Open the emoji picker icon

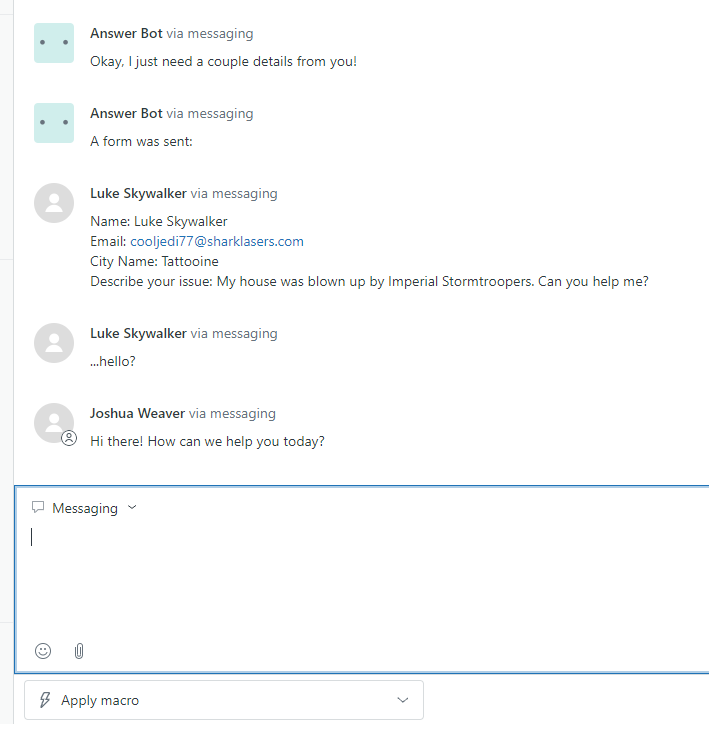pos(43,651)
